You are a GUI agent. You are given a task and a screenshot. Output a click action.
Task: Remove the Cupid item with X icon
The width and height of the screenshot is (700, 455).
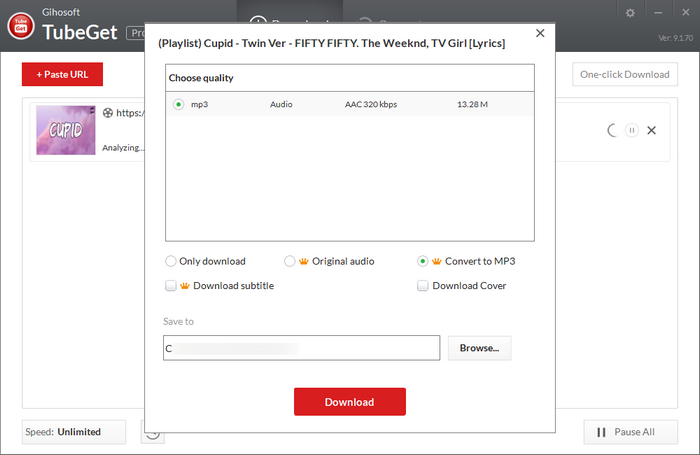point(652,130)
